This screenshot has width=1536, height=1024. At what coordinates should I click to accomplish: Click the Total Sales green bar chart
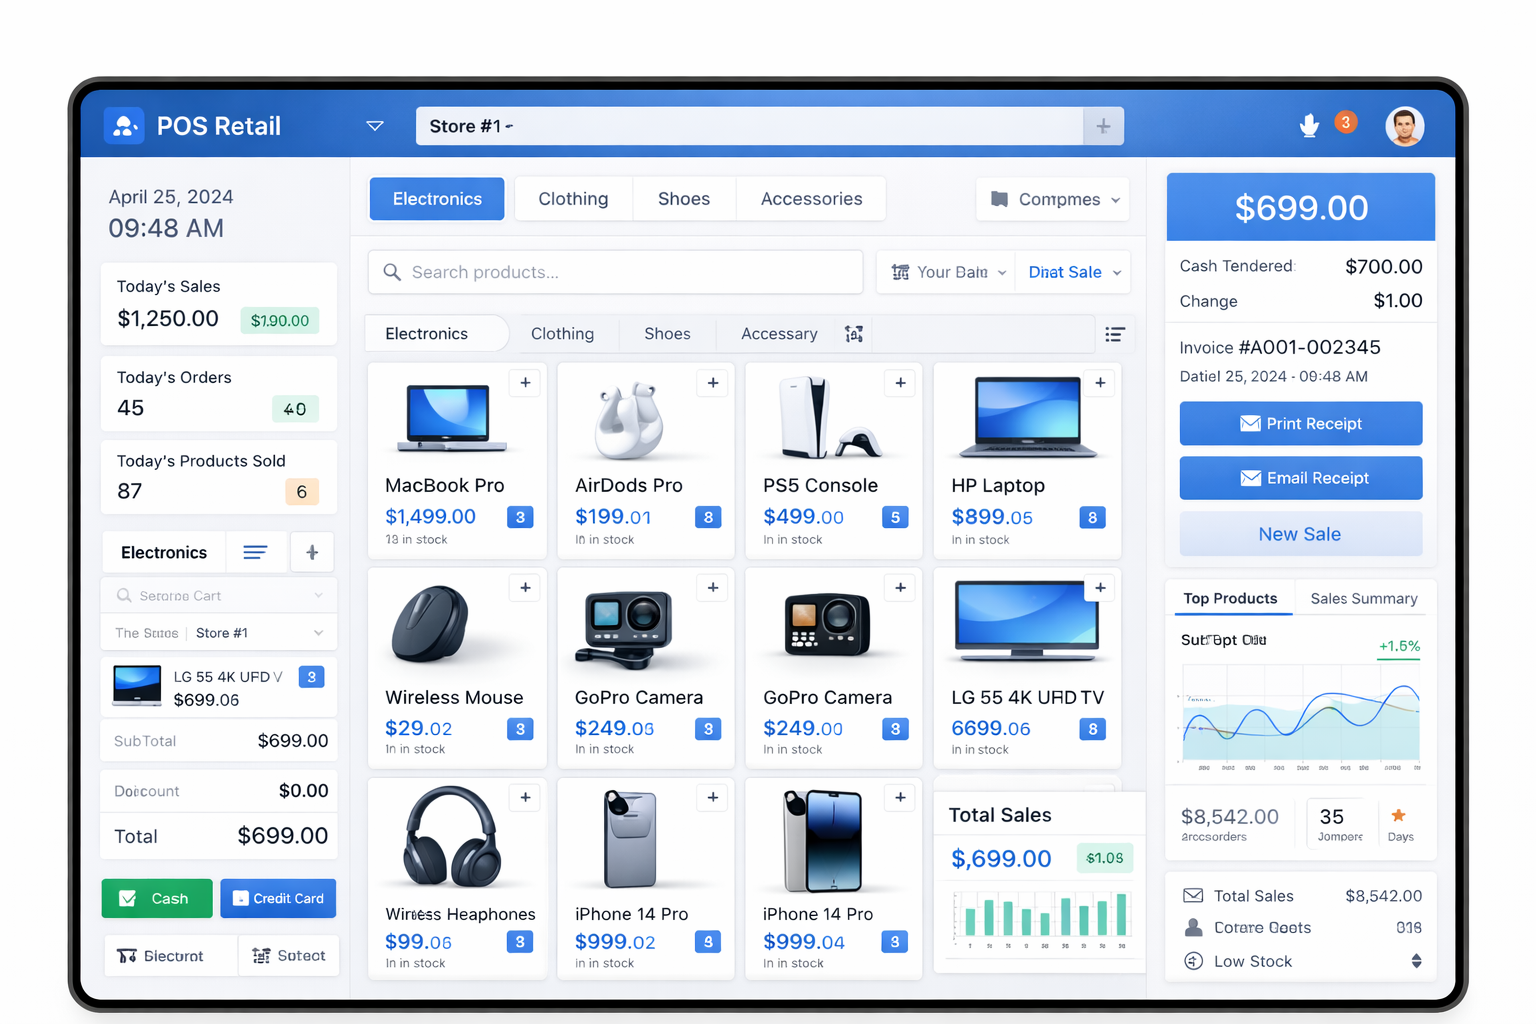point(1041,918)
